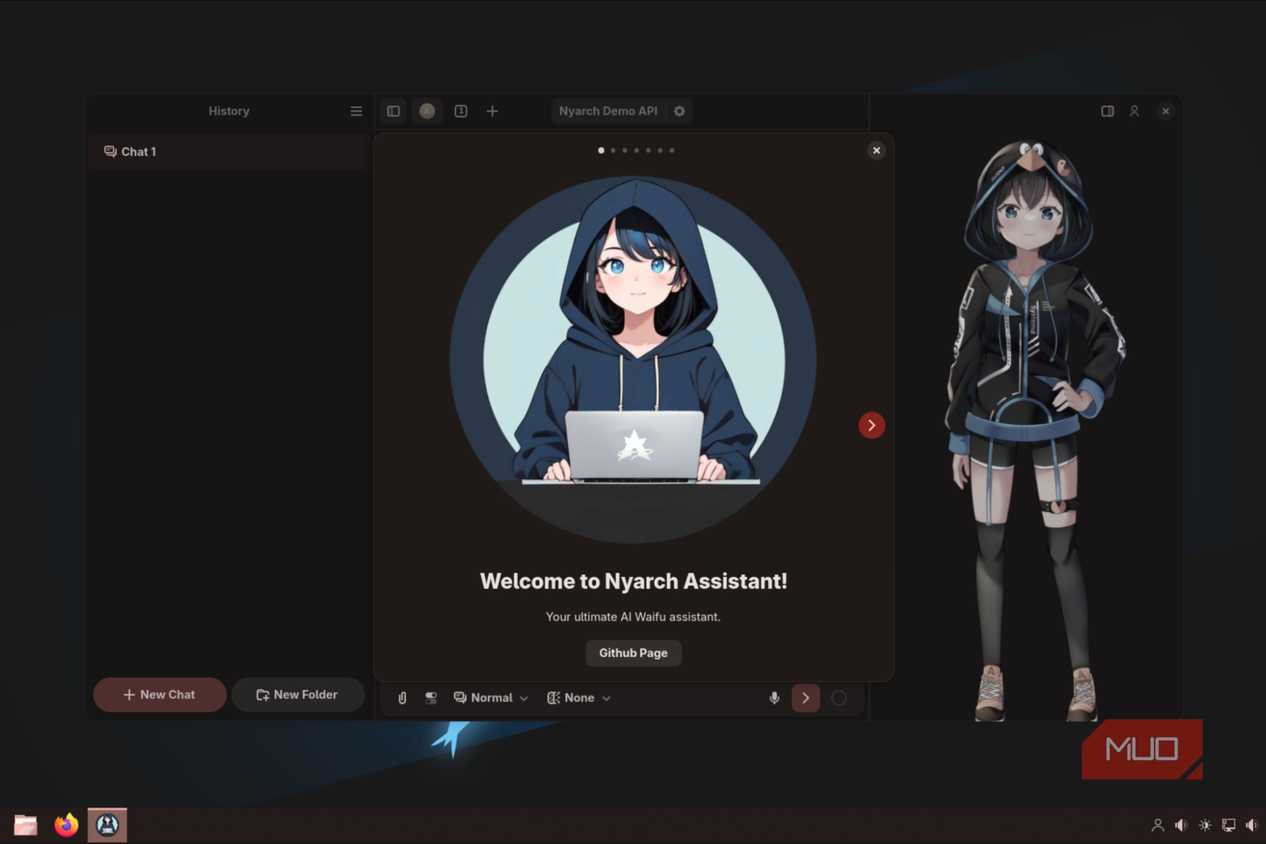Screen dimensions: 1266x844
Task: Click the circle icon beside send button
Action: point(839,698)
